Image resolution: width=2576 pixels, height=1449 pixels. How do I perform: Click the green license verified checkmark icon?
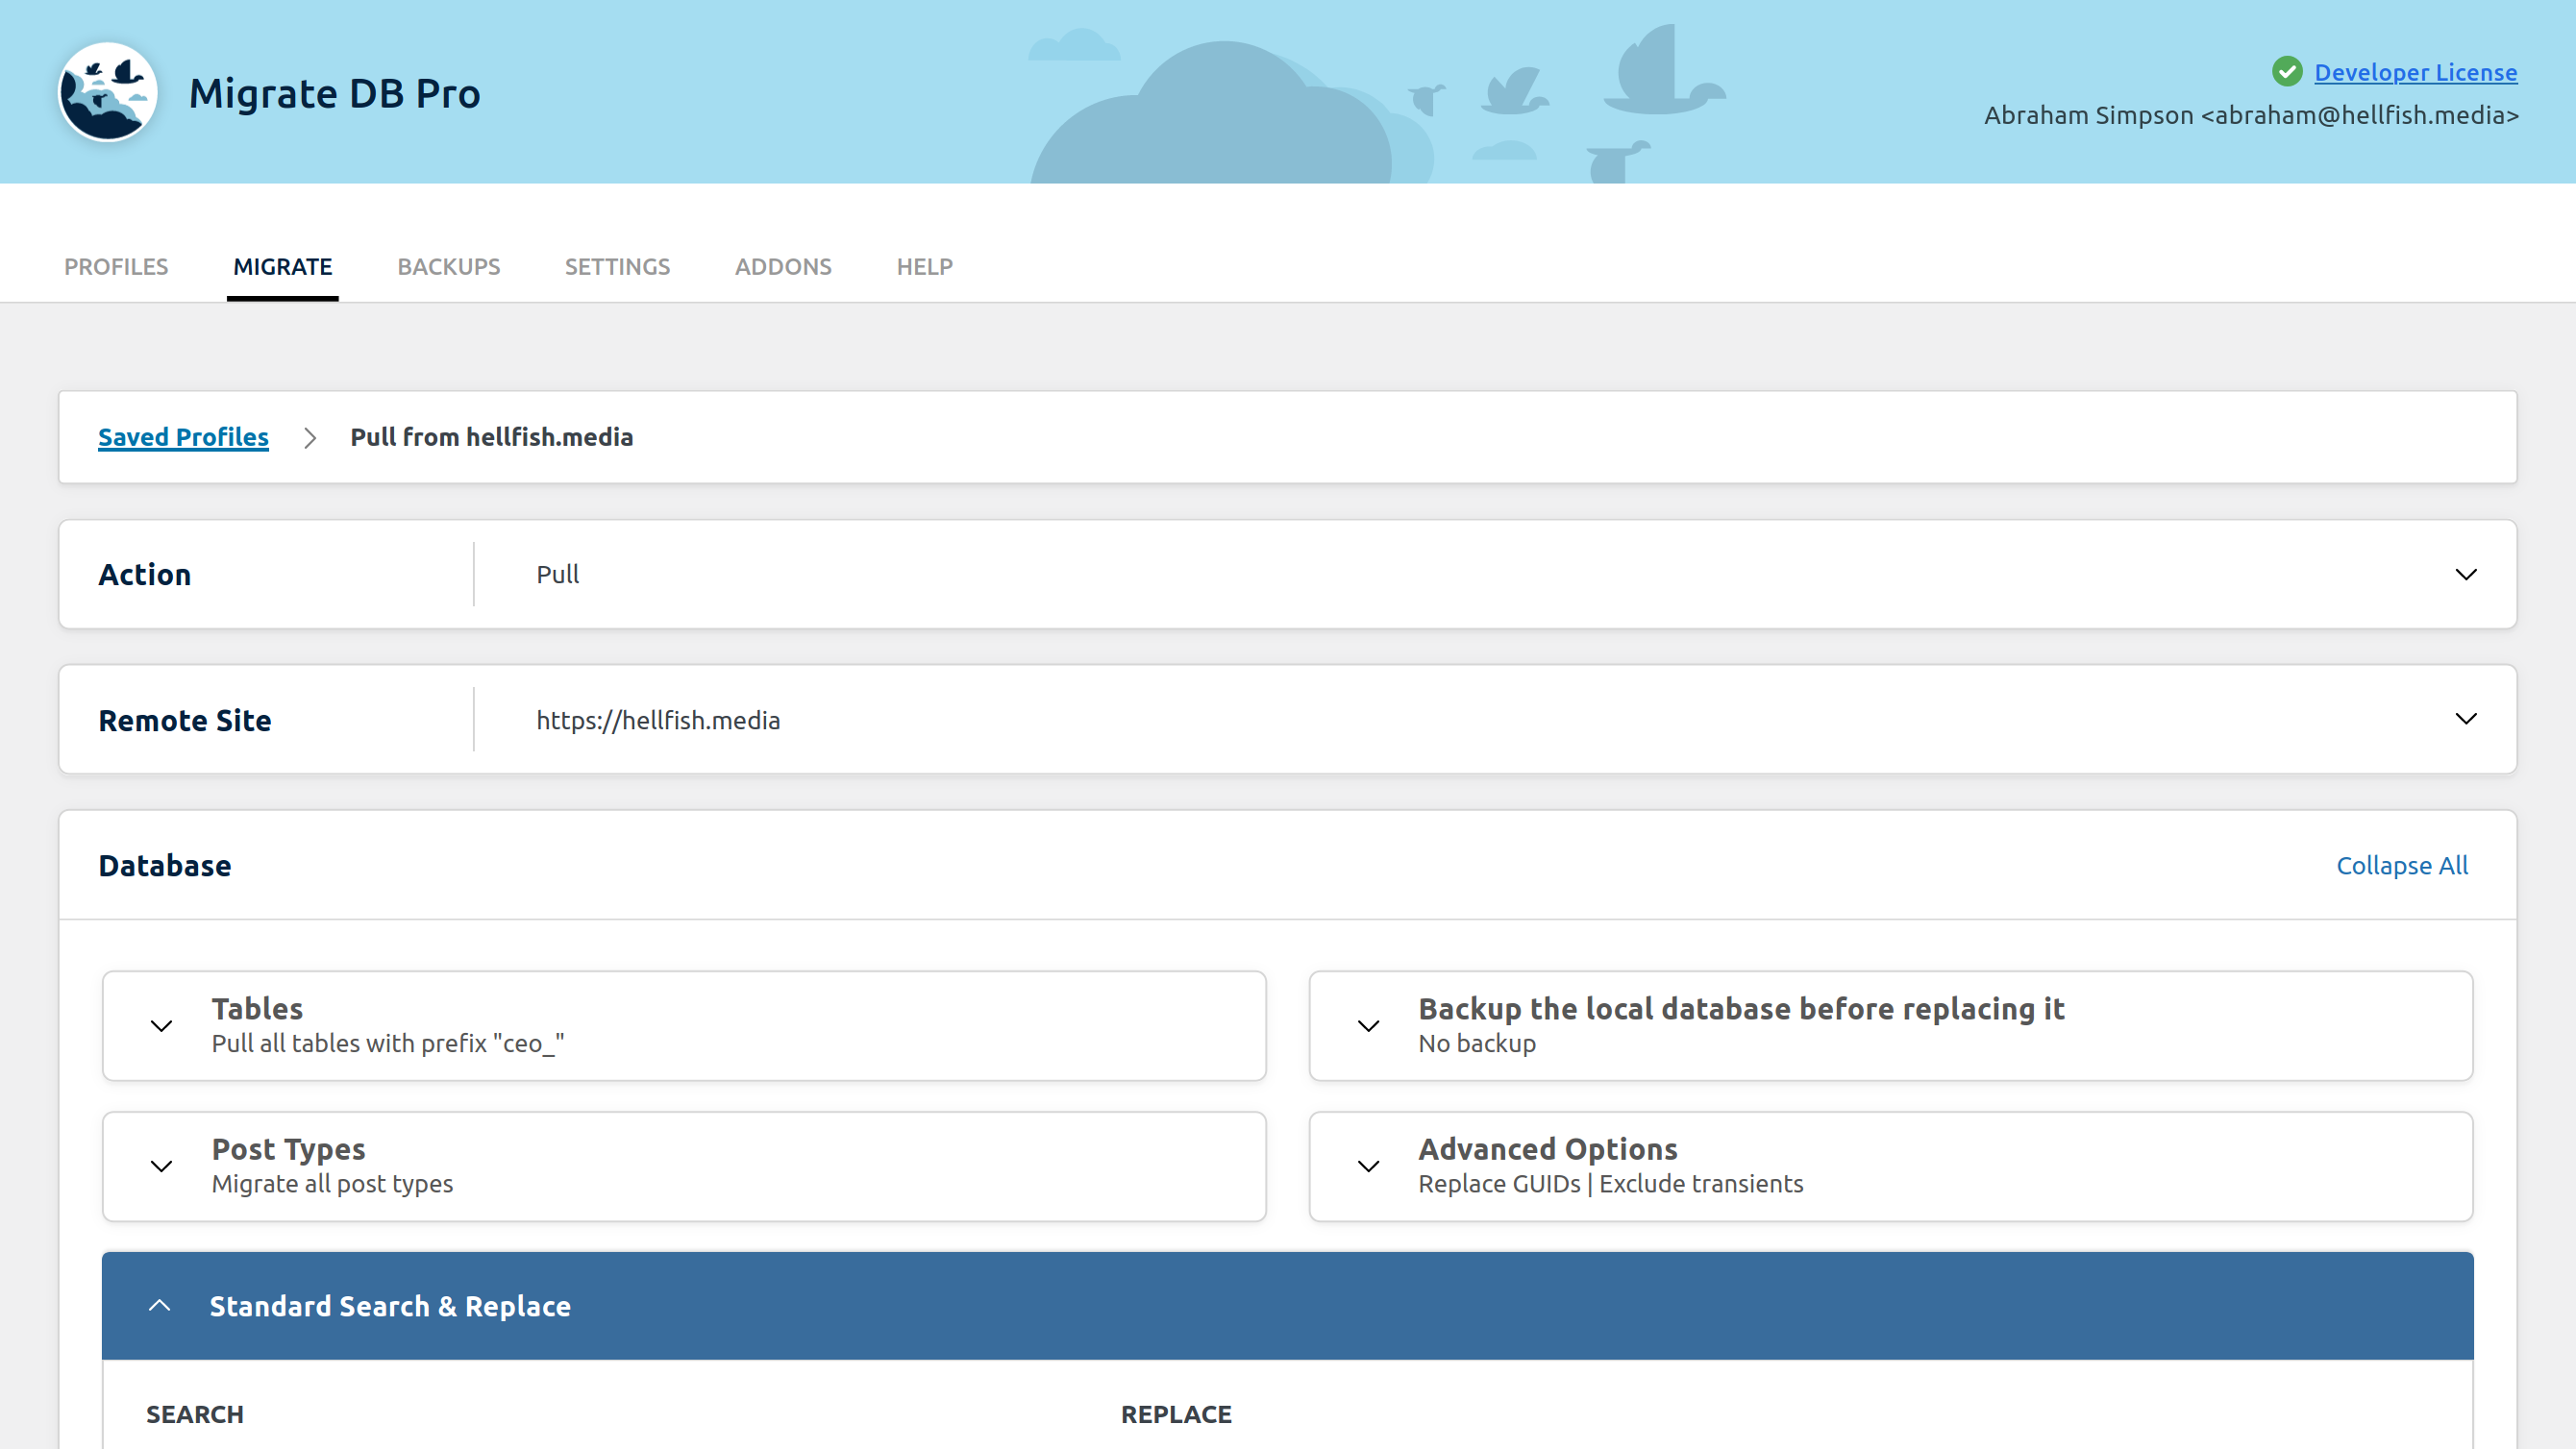click(2286, 72)
